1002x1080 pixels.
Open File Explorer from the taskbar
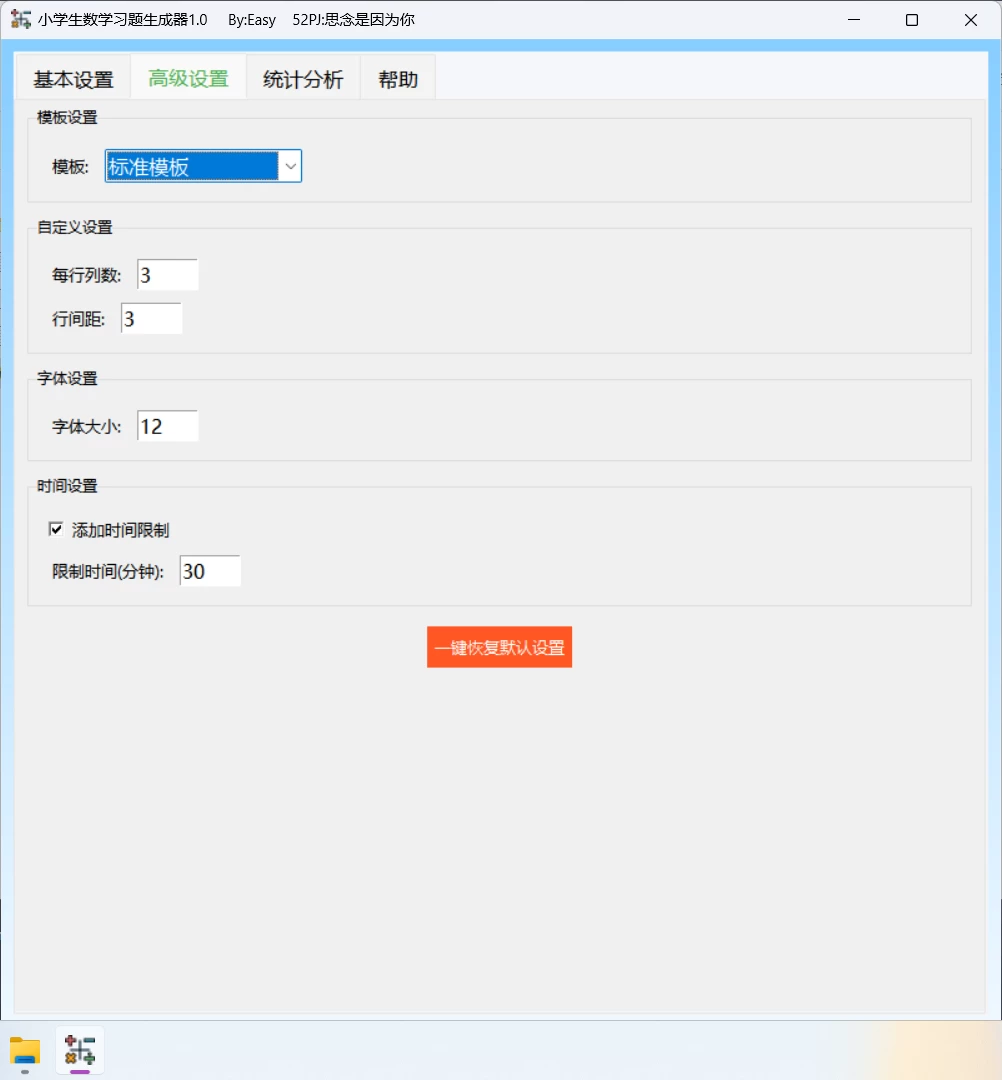[x=25, y=1051]
